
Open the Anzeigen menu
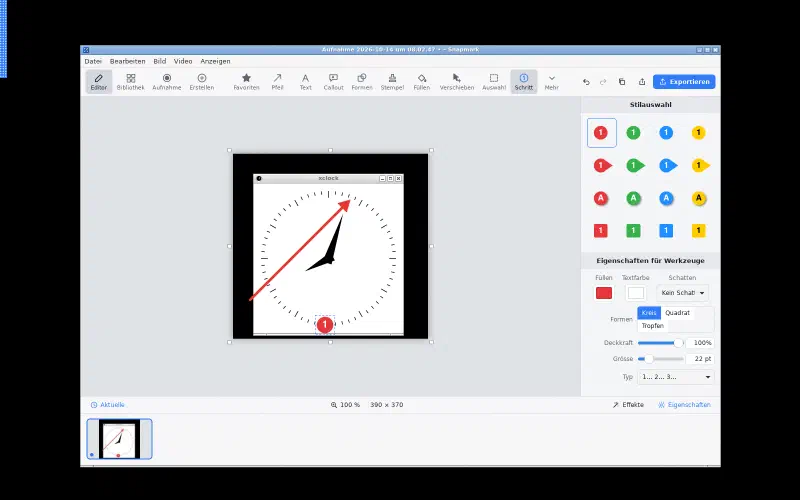click(x=215, y=61)
